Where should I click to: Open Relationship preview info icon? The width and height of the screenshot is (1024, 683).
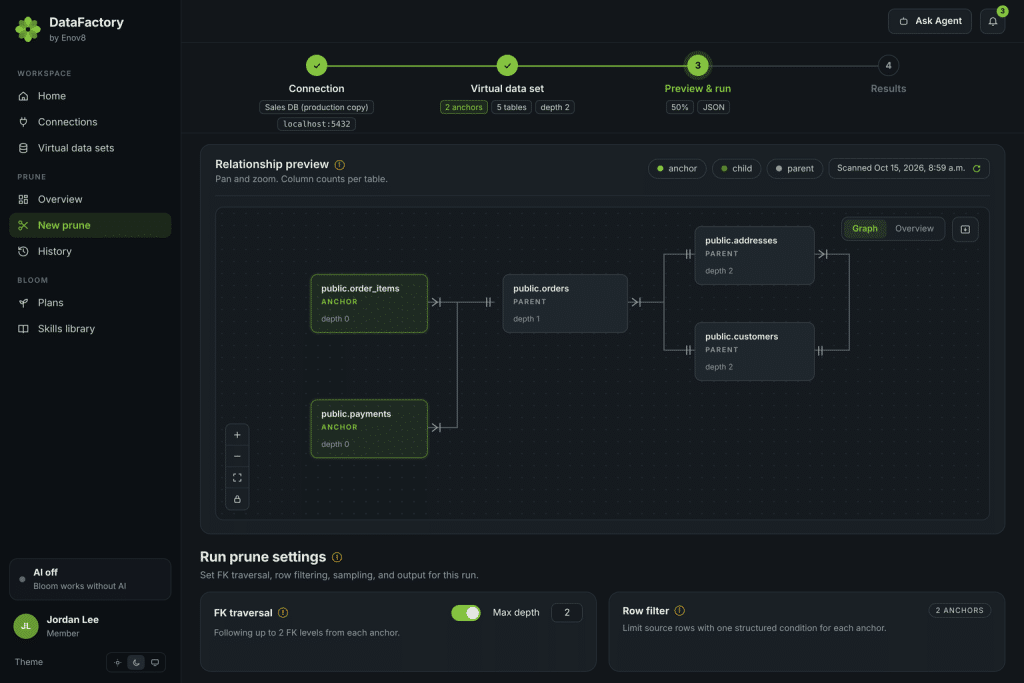[340, 165]
